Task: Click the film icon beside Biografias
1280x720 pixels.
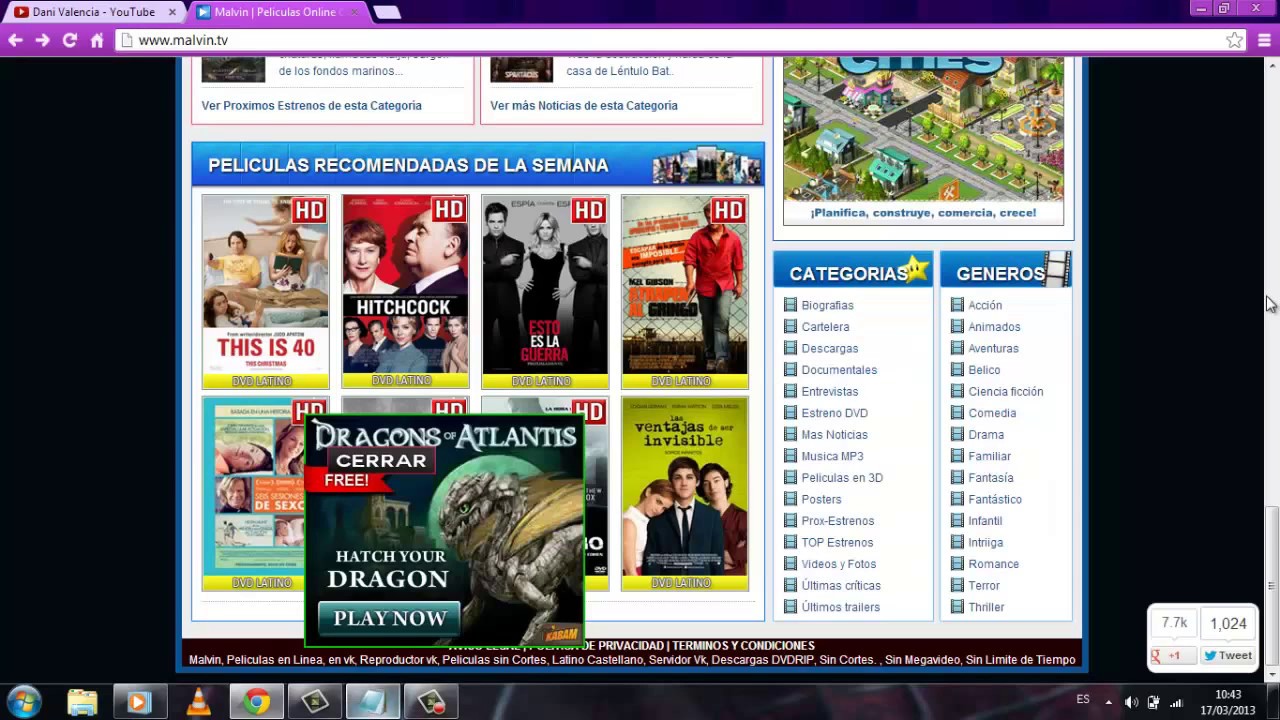Action: (790, 305)
